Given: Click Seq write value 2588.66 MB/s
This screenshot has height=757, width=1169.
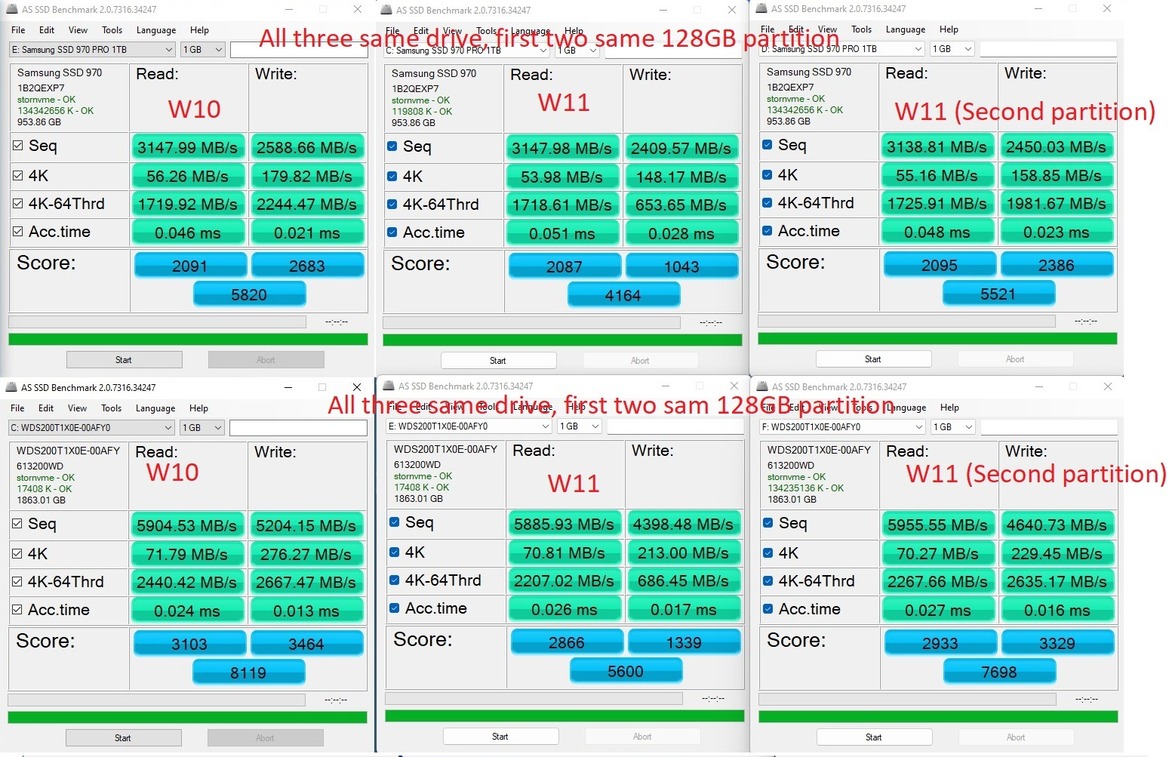Looking at the screenshot, I should coord(307,147).
